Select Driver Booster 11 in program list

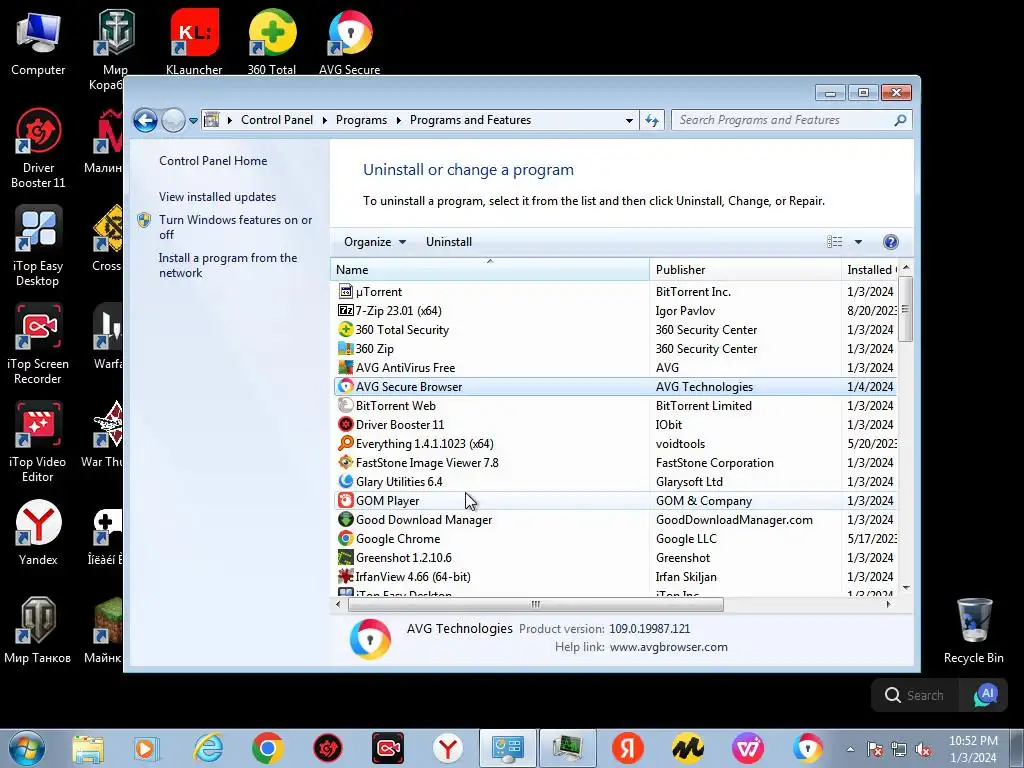coord(615,424)
